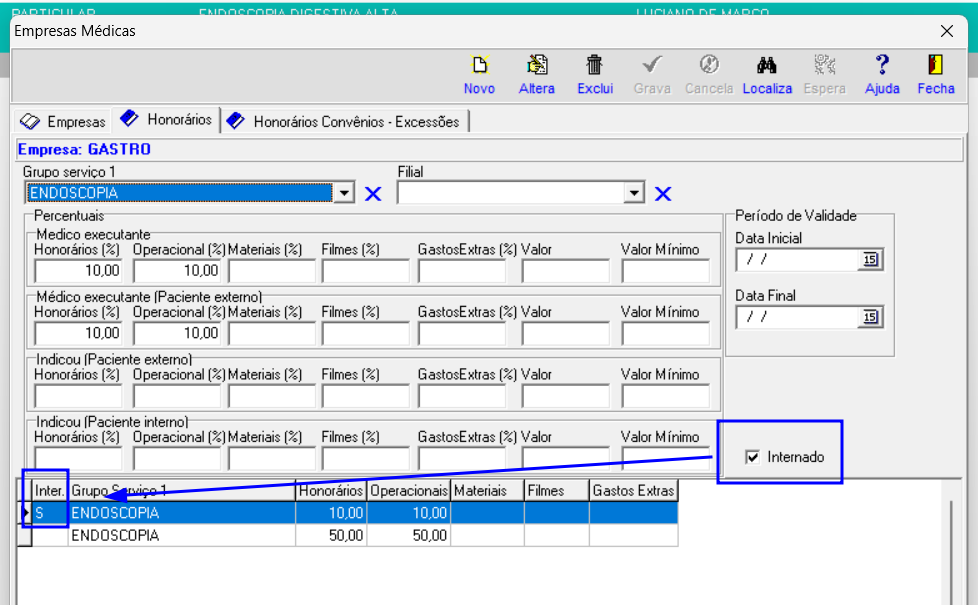
Task: Click the Espera toolbar icon
Action: 825,65
